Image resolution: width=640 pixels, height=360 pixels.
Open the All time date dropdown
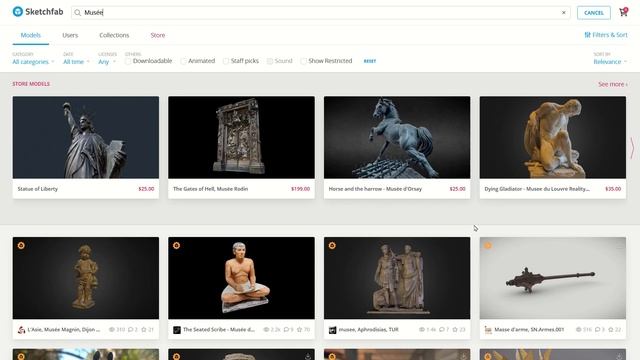coord(76,62)
